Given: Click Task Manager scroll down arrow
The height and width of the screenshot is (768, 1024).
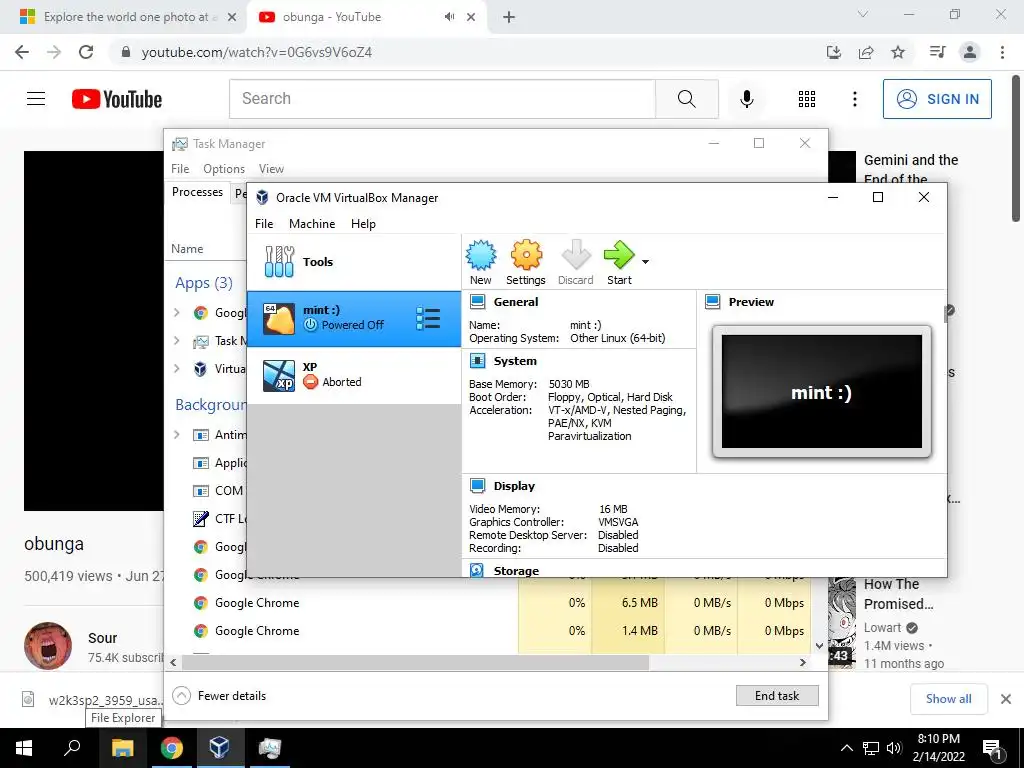Looking at the screenshot, I should coord(820,646).
